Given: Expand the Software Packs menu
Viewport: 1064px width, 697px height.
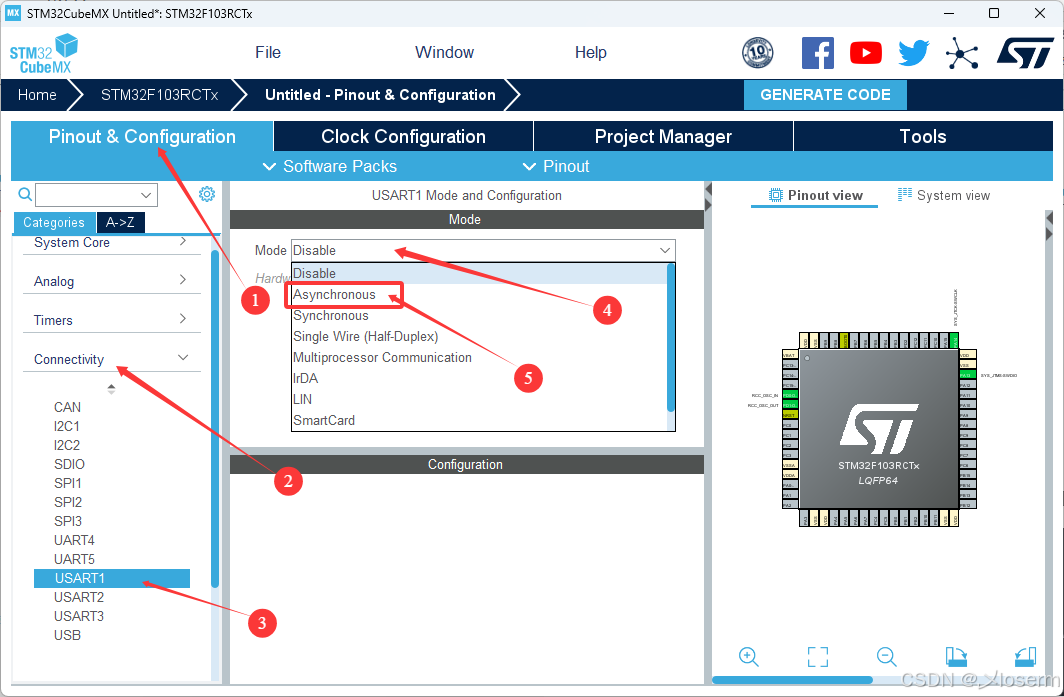Looking at the screenshot, I should [330, 166].
